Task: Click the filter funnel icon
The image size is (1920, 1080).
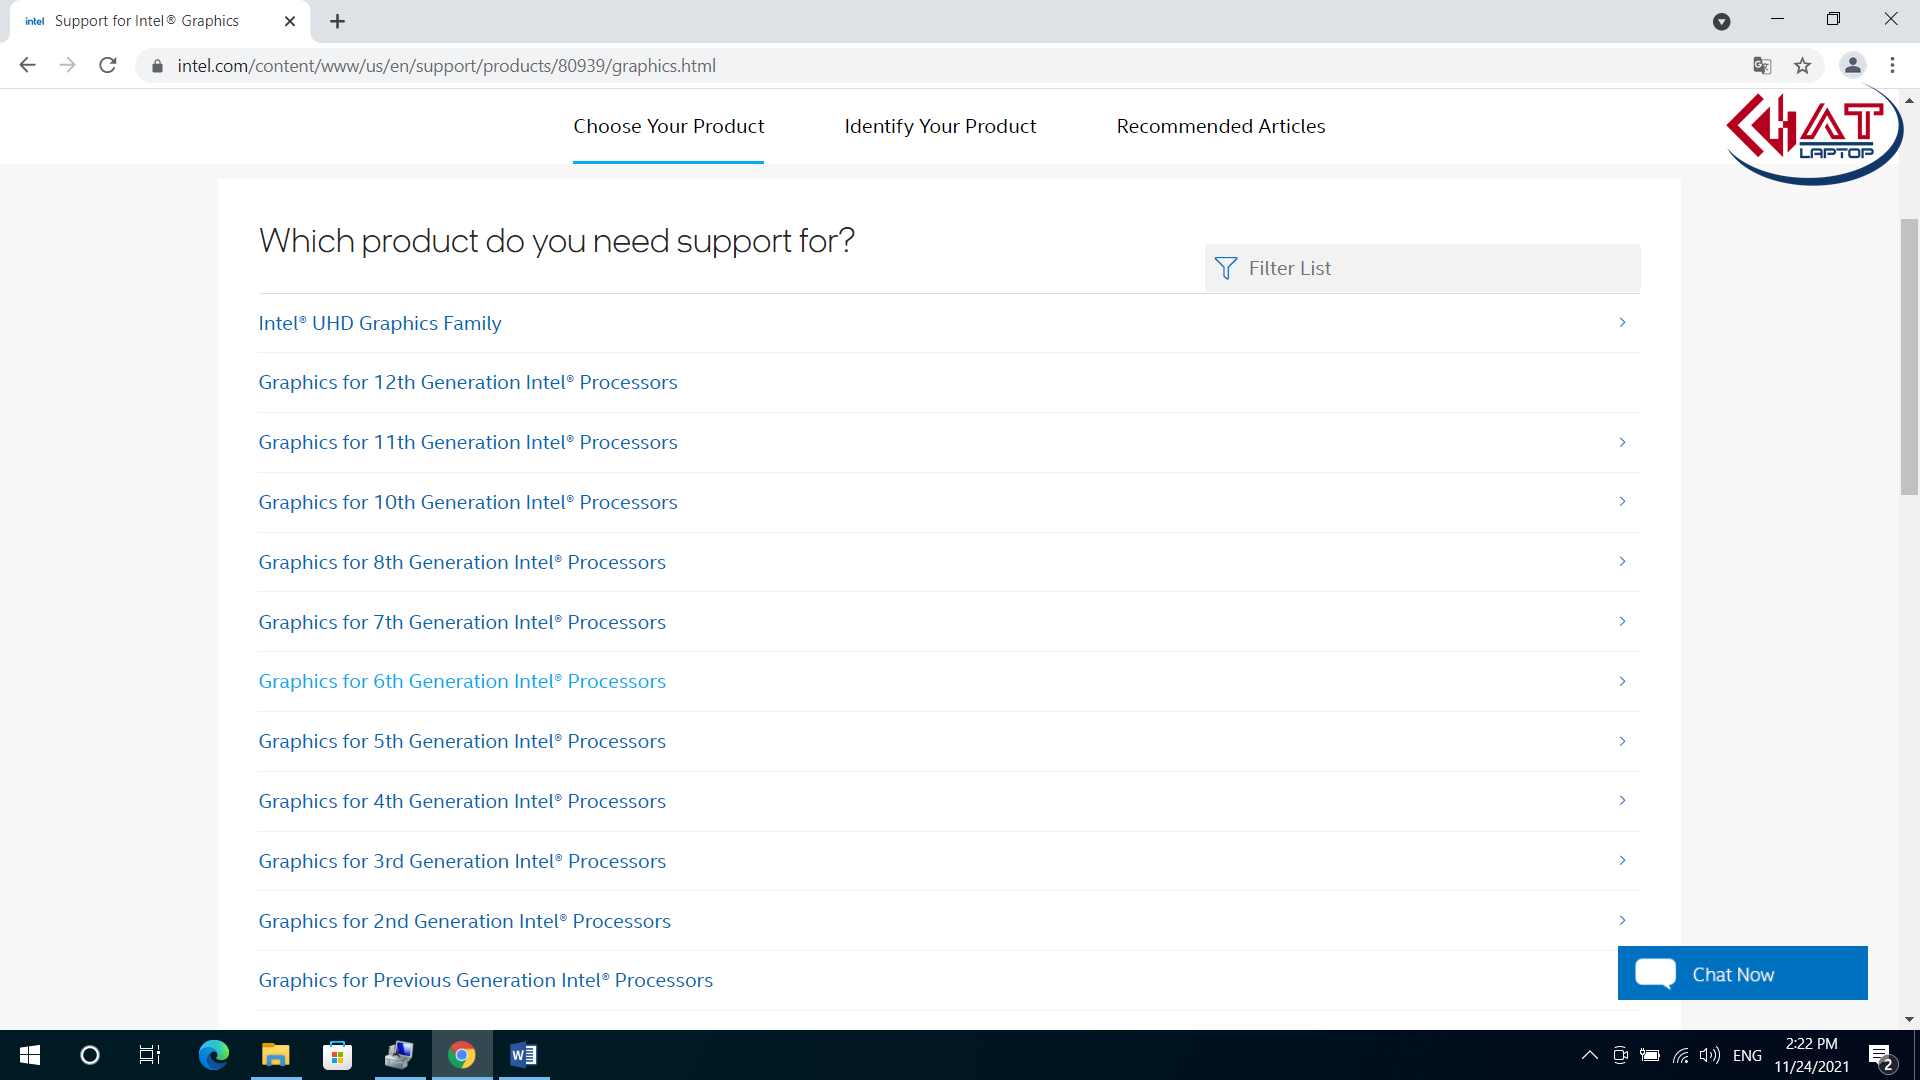Action: pos(1225,268)
